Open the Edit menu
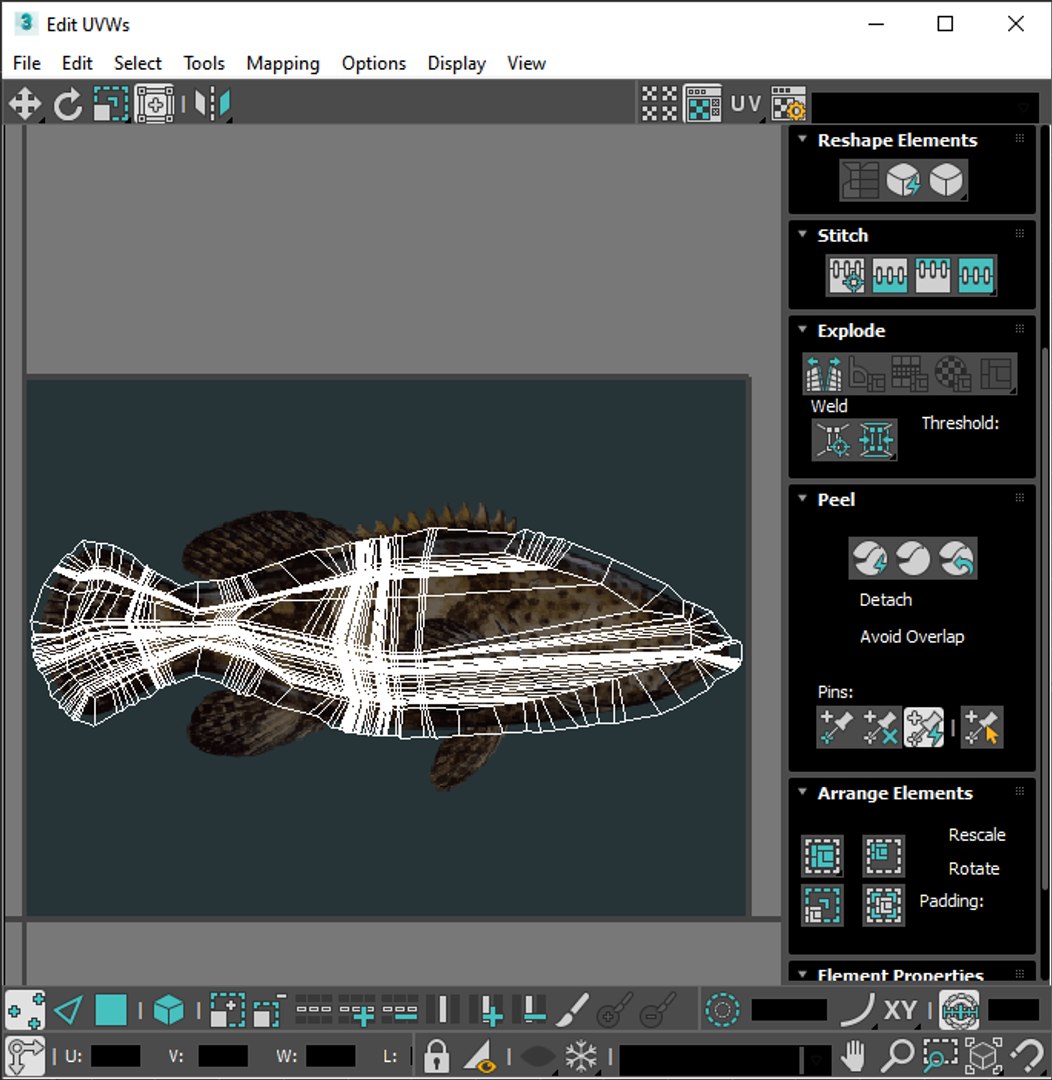 pyautogui.click(x=77, y=63)
